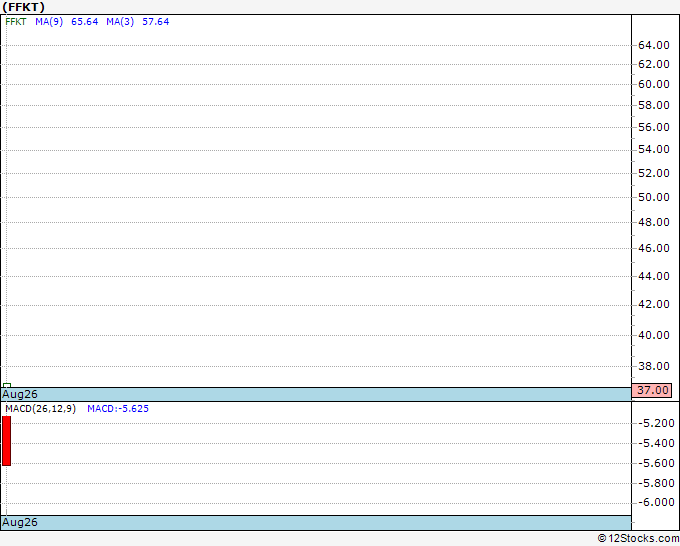Screen dimensions: 680x546
Task: Open the 12Stocks.com copyright link
Action: pos(638,538)
